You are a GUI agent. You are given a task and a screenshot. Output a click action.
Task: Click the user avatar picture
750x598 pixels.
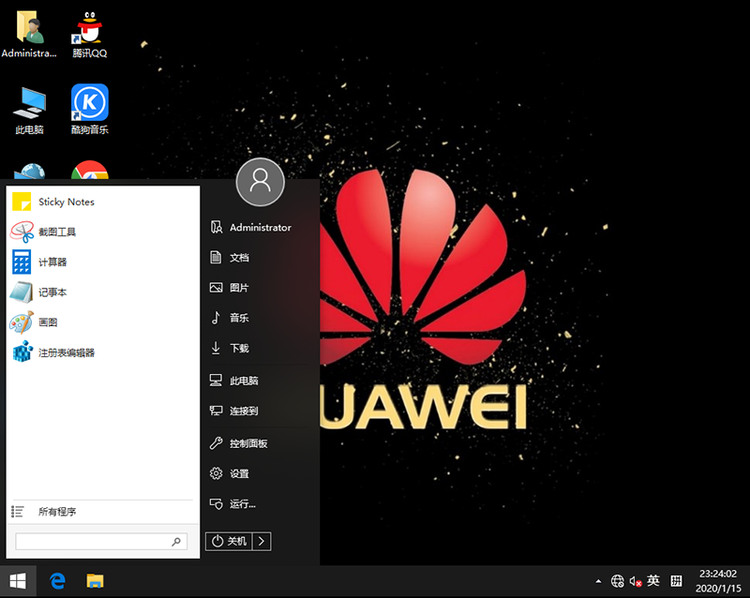tap(260, 182)
